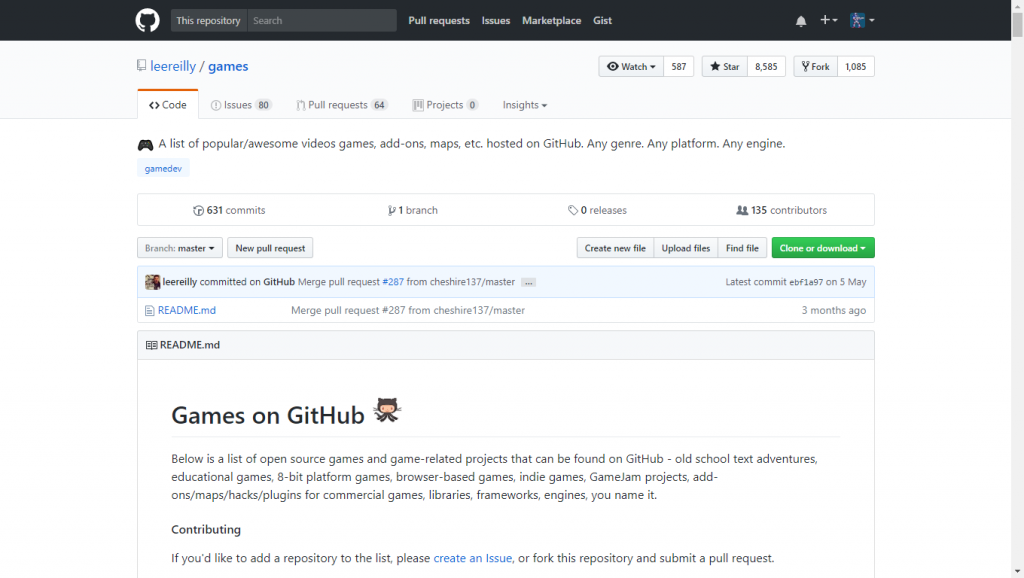Click the GitHub octocat logo
1024x578 pixels.
coord(147,20)
